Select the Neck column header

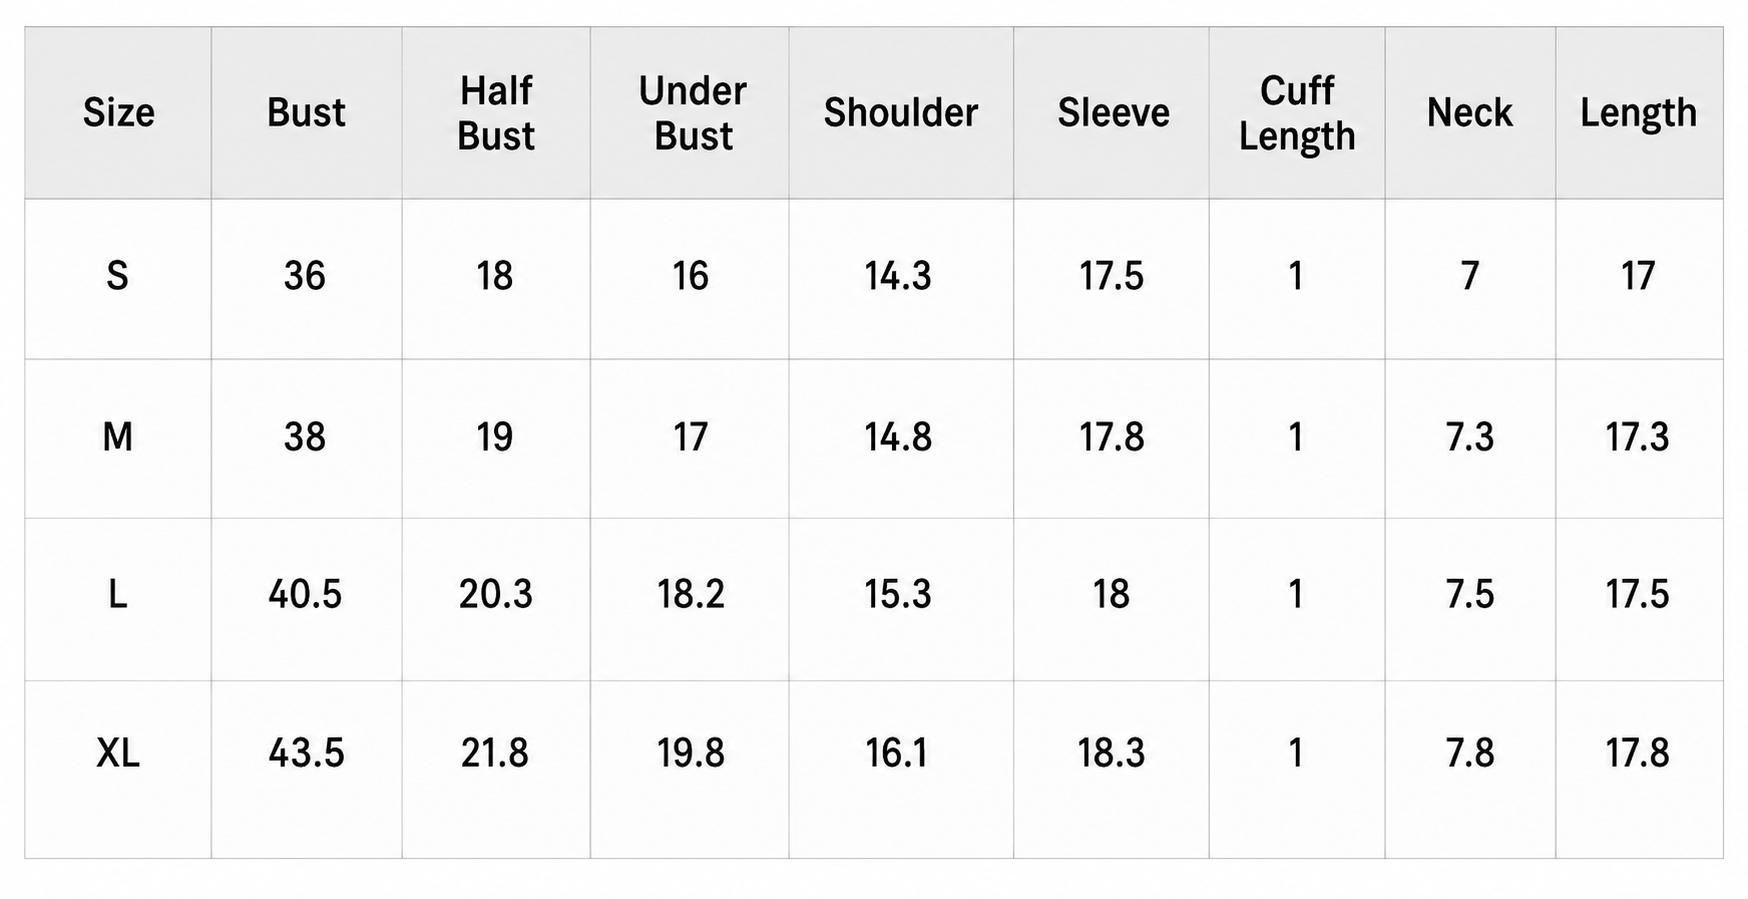click(1470, 113)
